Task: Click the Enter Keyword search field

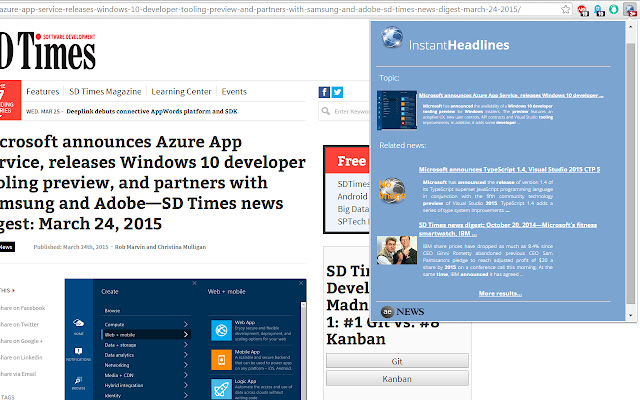Action: click(344, 111)
